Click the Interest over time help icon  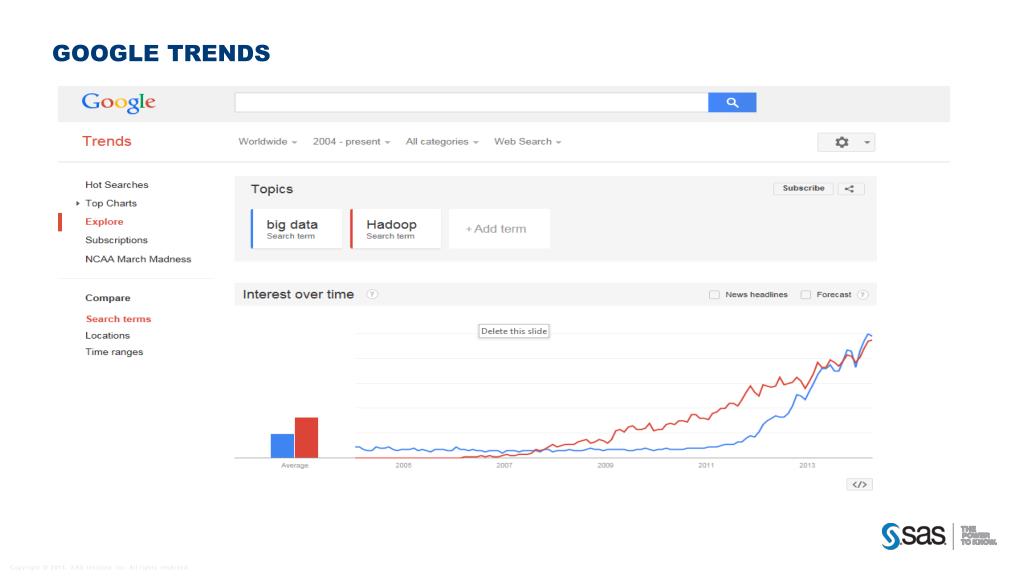(372, 295)
